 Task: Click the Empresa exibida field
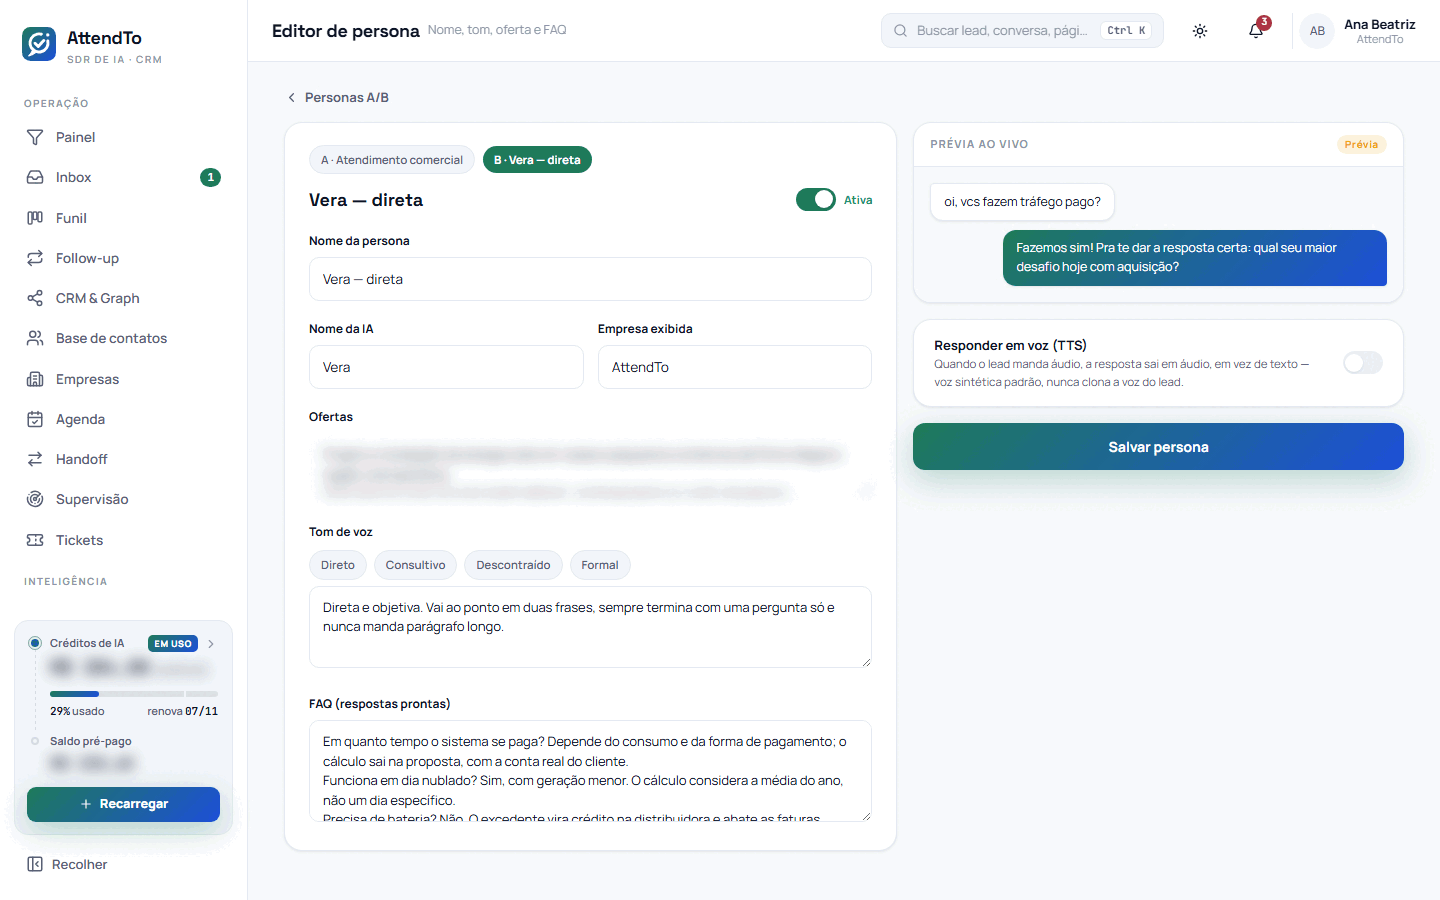pos(735,367)
